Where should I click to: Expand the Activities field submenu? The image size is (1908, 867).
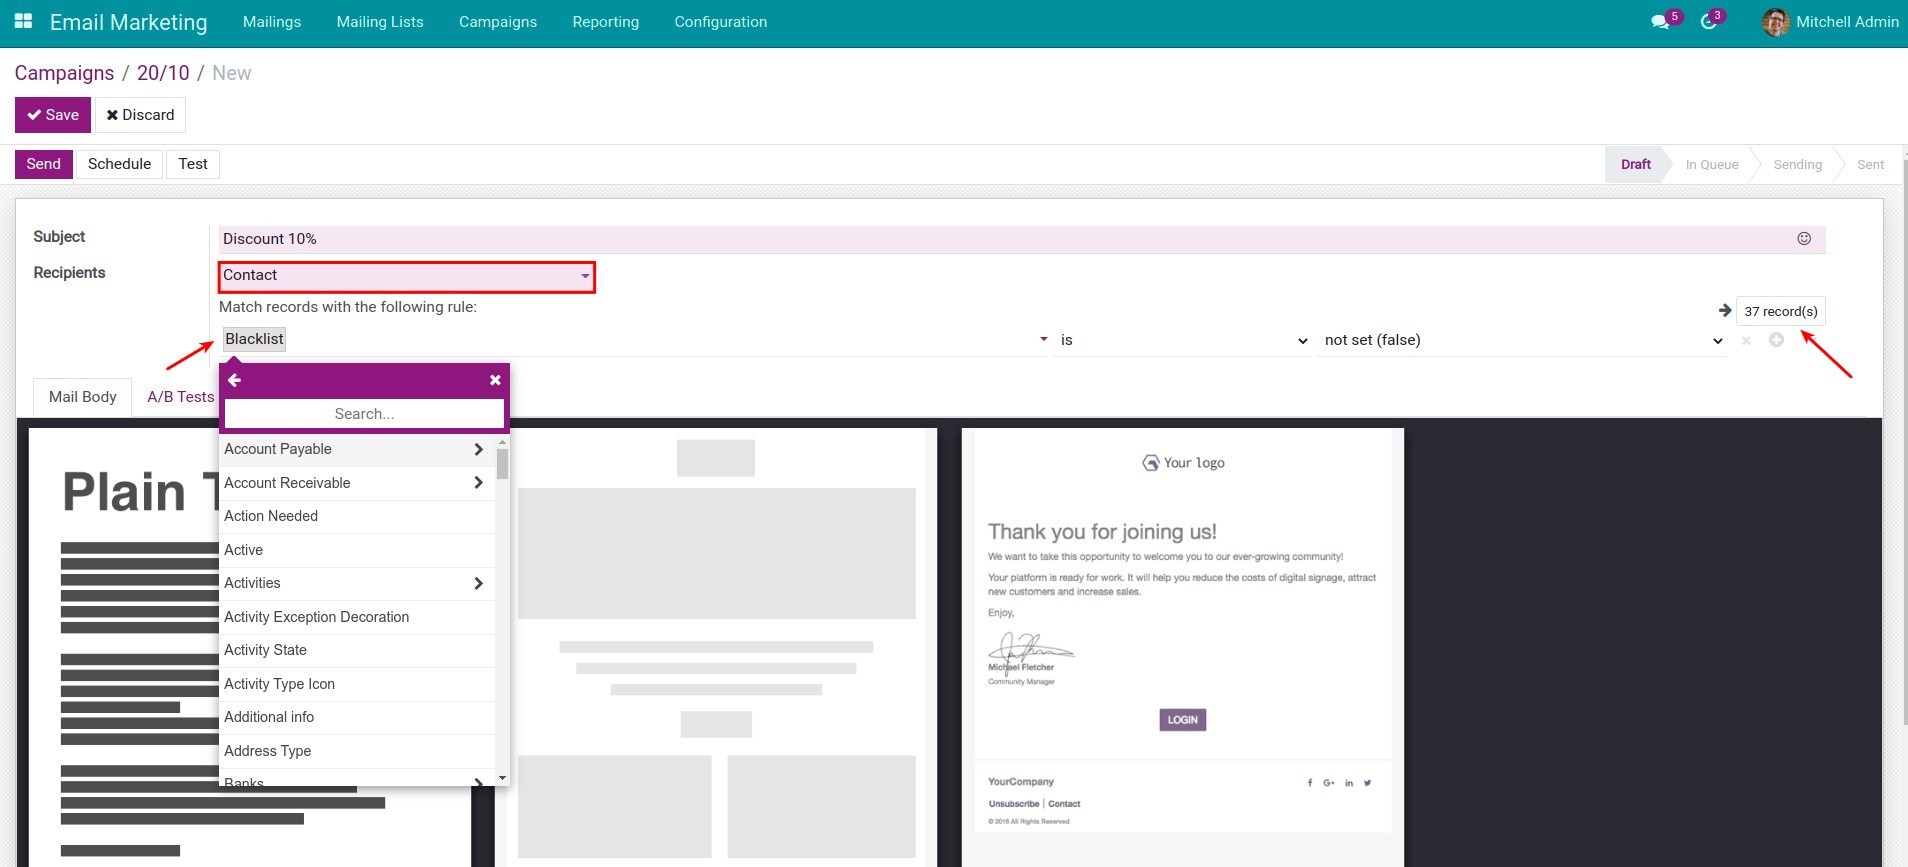pyautogui.click(x=478, y=584)
